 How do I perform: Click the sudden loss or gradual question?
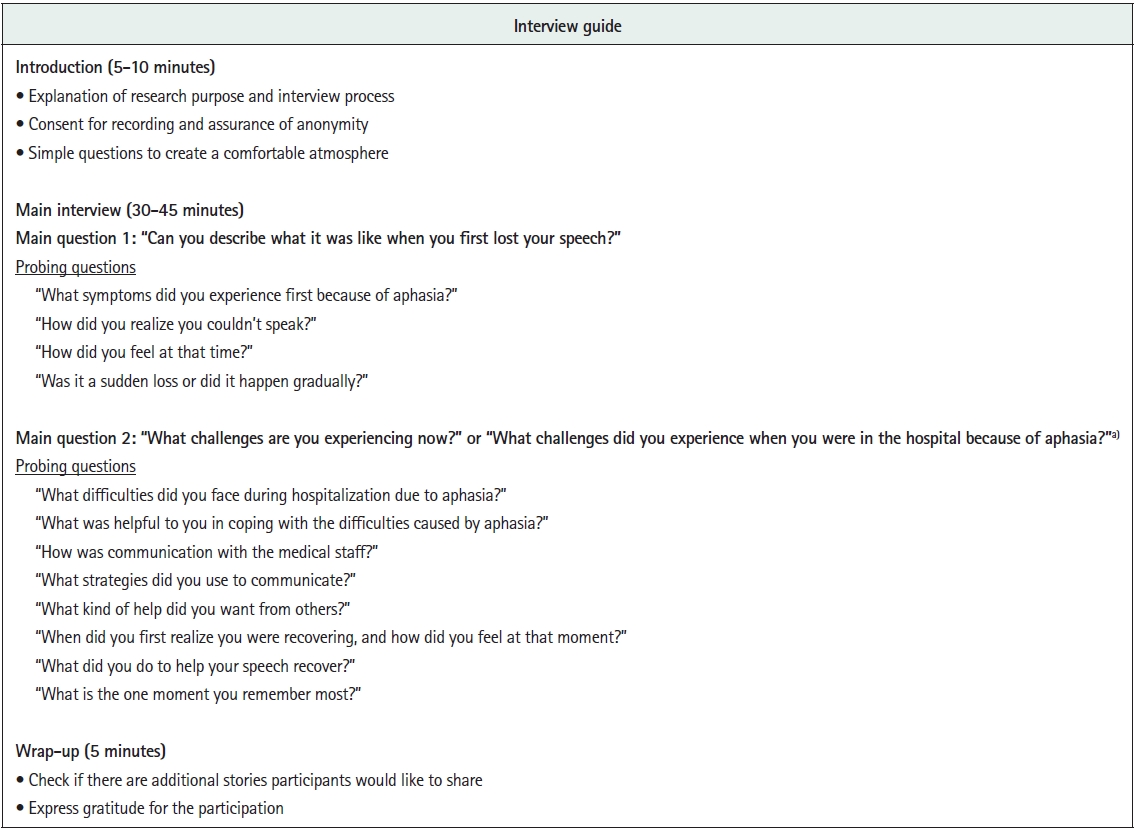(203, 381)
